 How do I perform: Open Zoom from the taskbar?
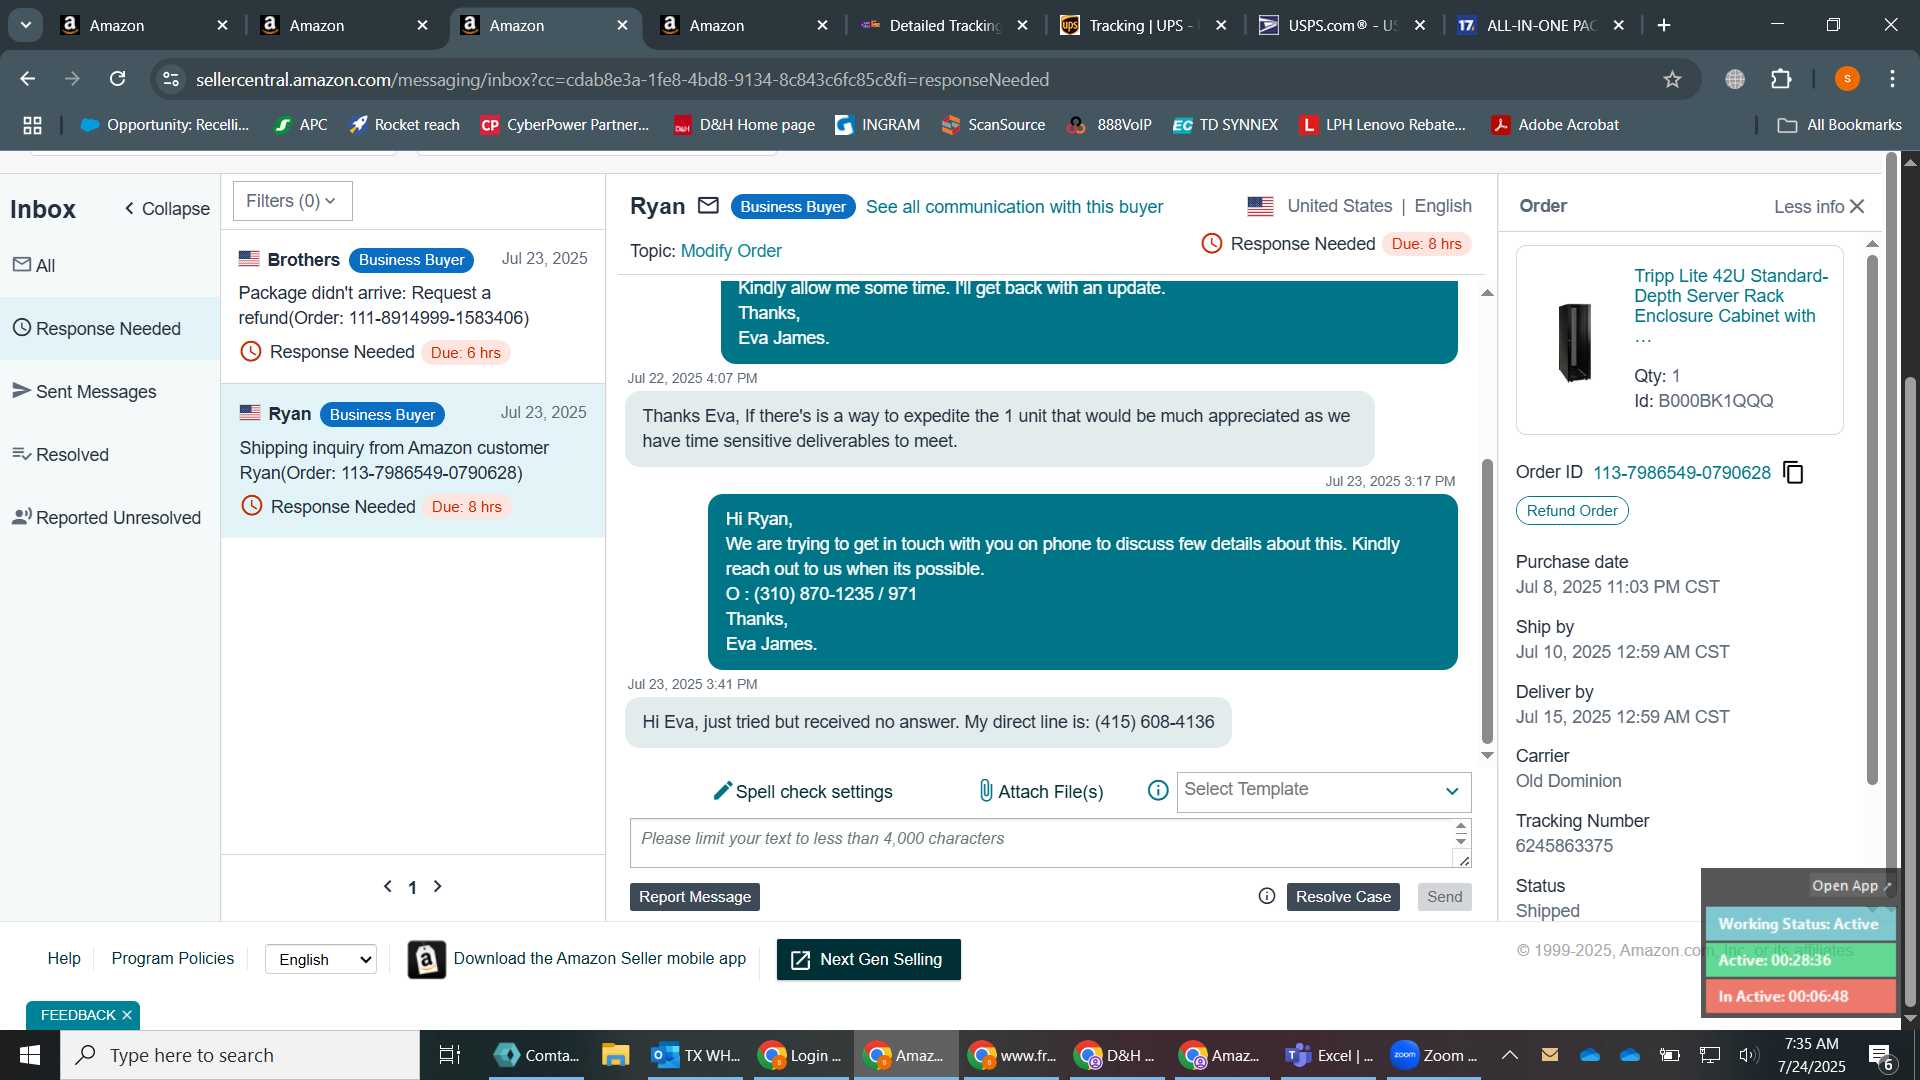point(1433,1055)
